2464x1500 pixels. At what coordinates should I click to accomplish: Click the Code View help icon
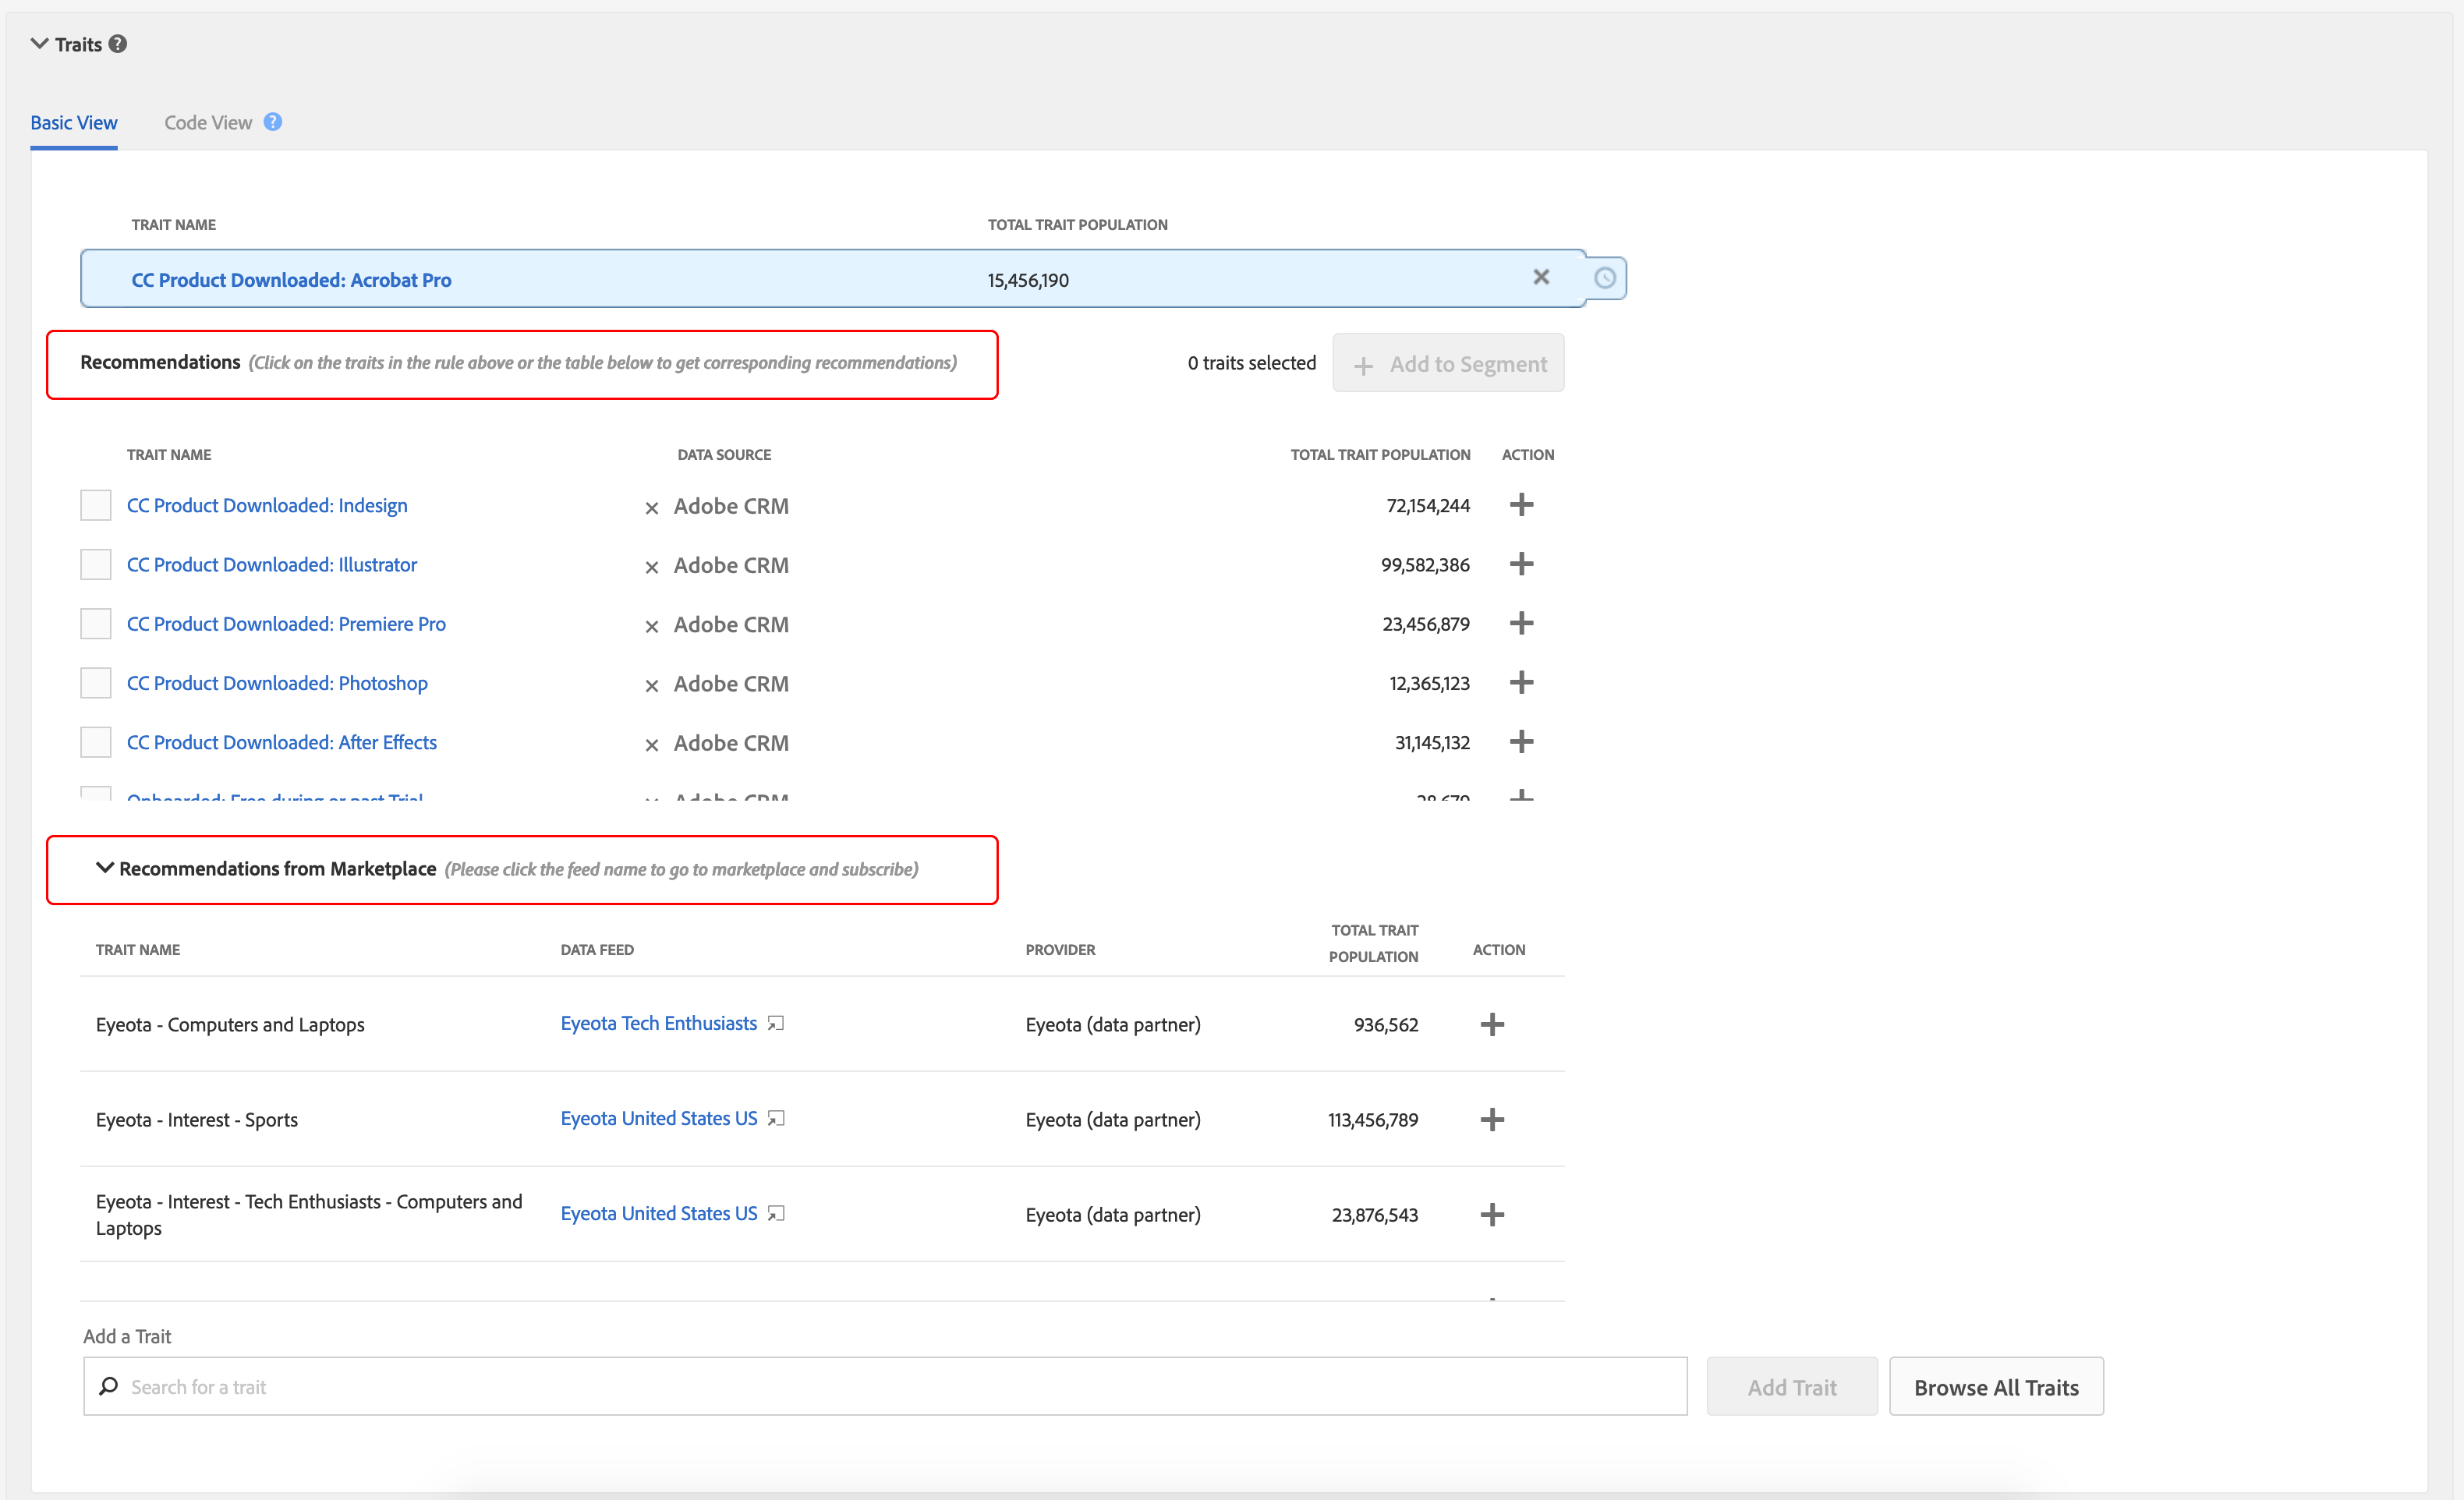pyautogui.click(x=272, y=122)
